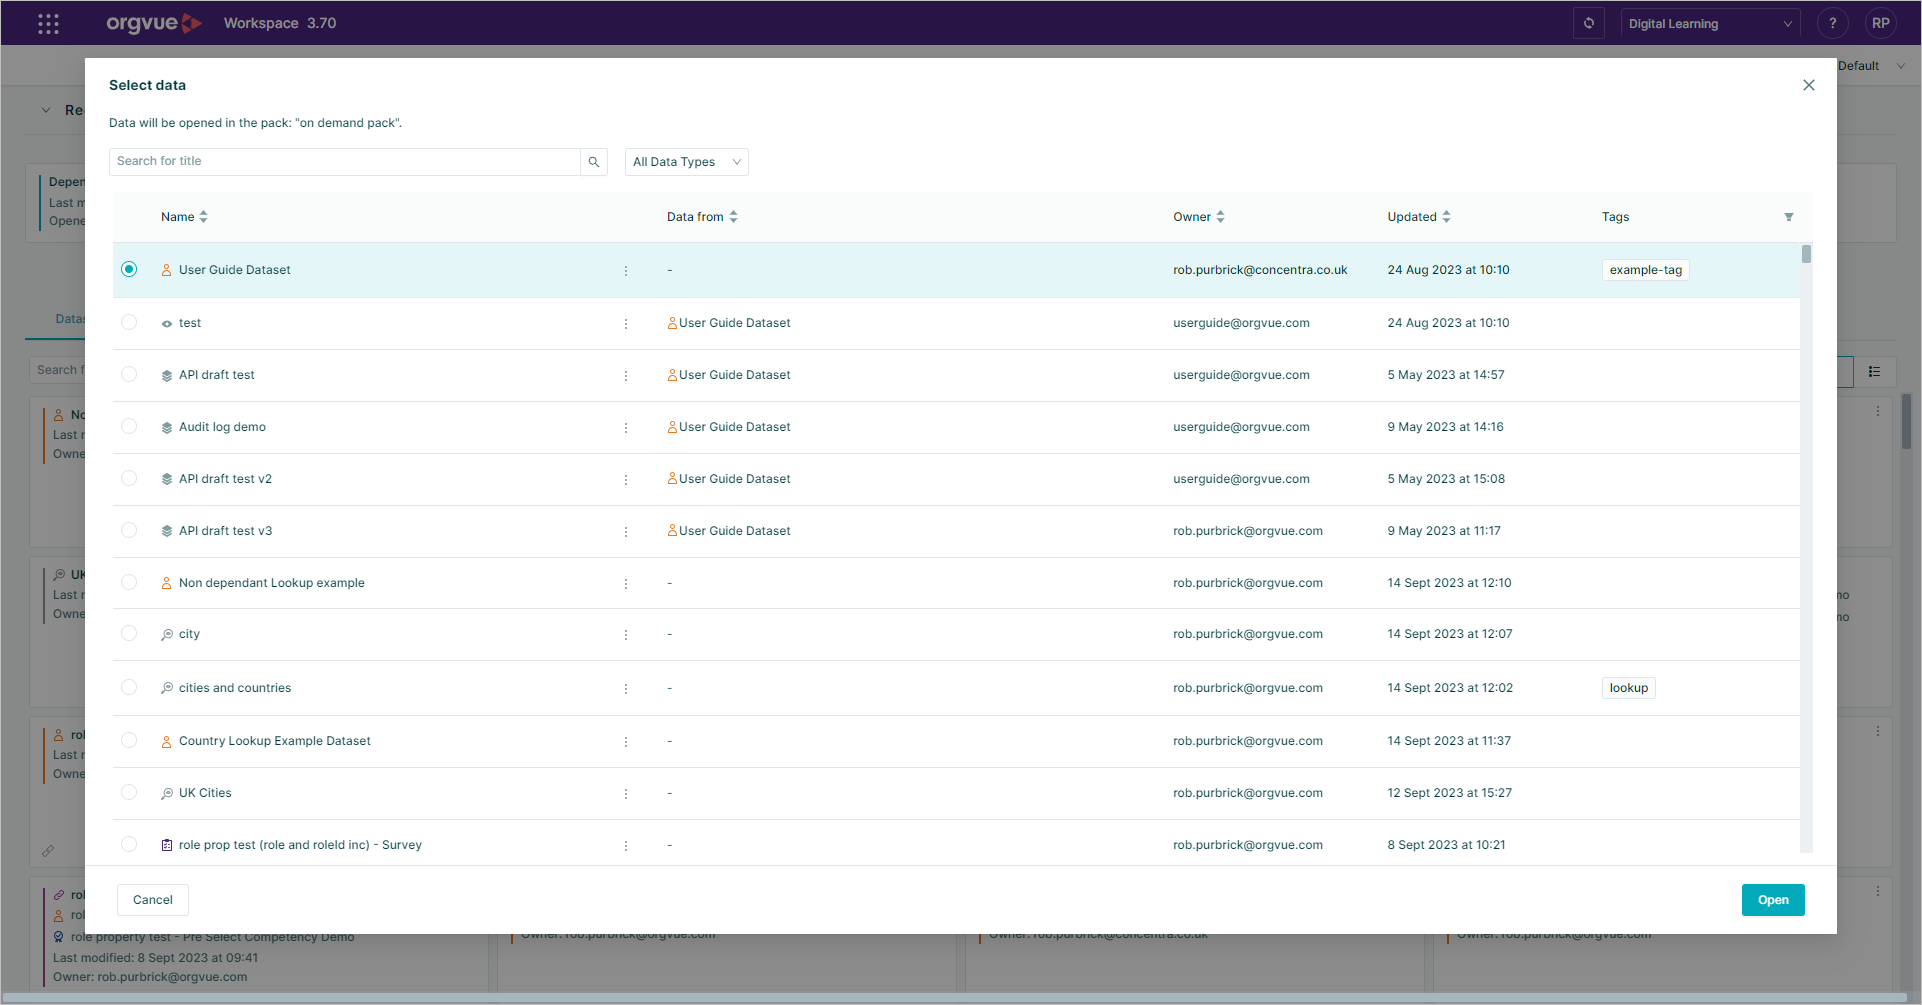Sort by the Updated column header

tap(1418, 217)
